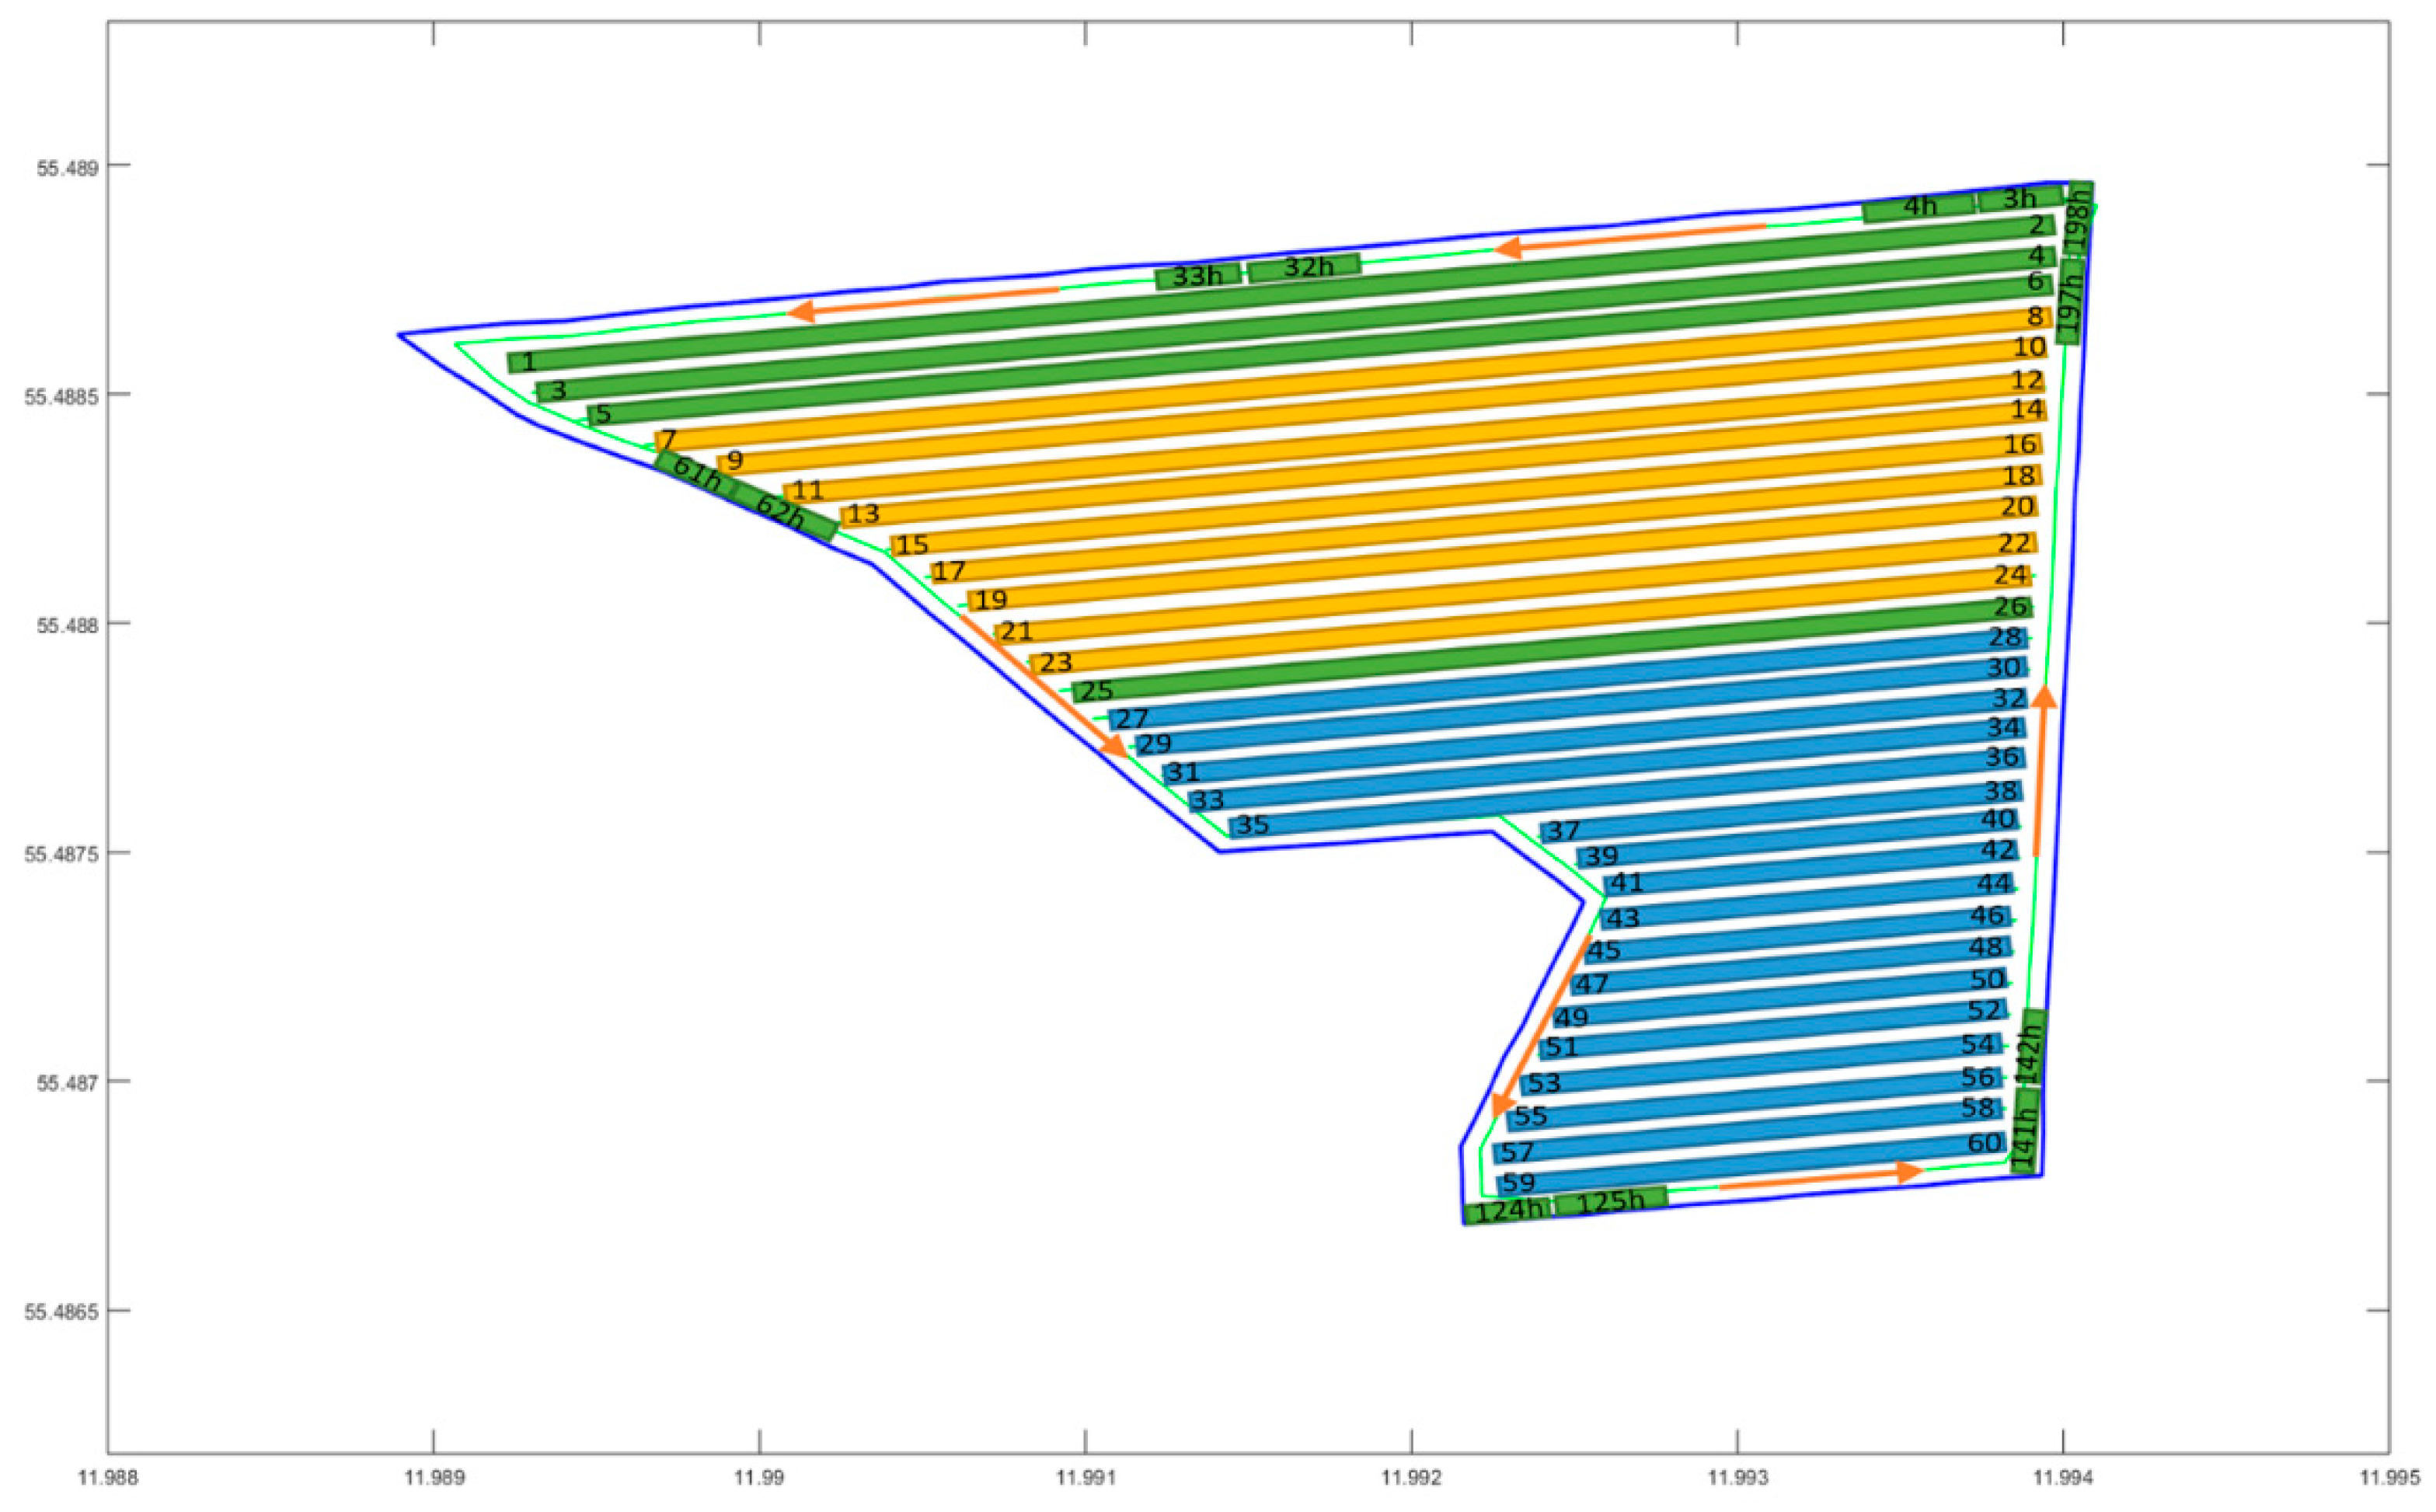Click vertical segment labeled 141h

(2026, 1130)
